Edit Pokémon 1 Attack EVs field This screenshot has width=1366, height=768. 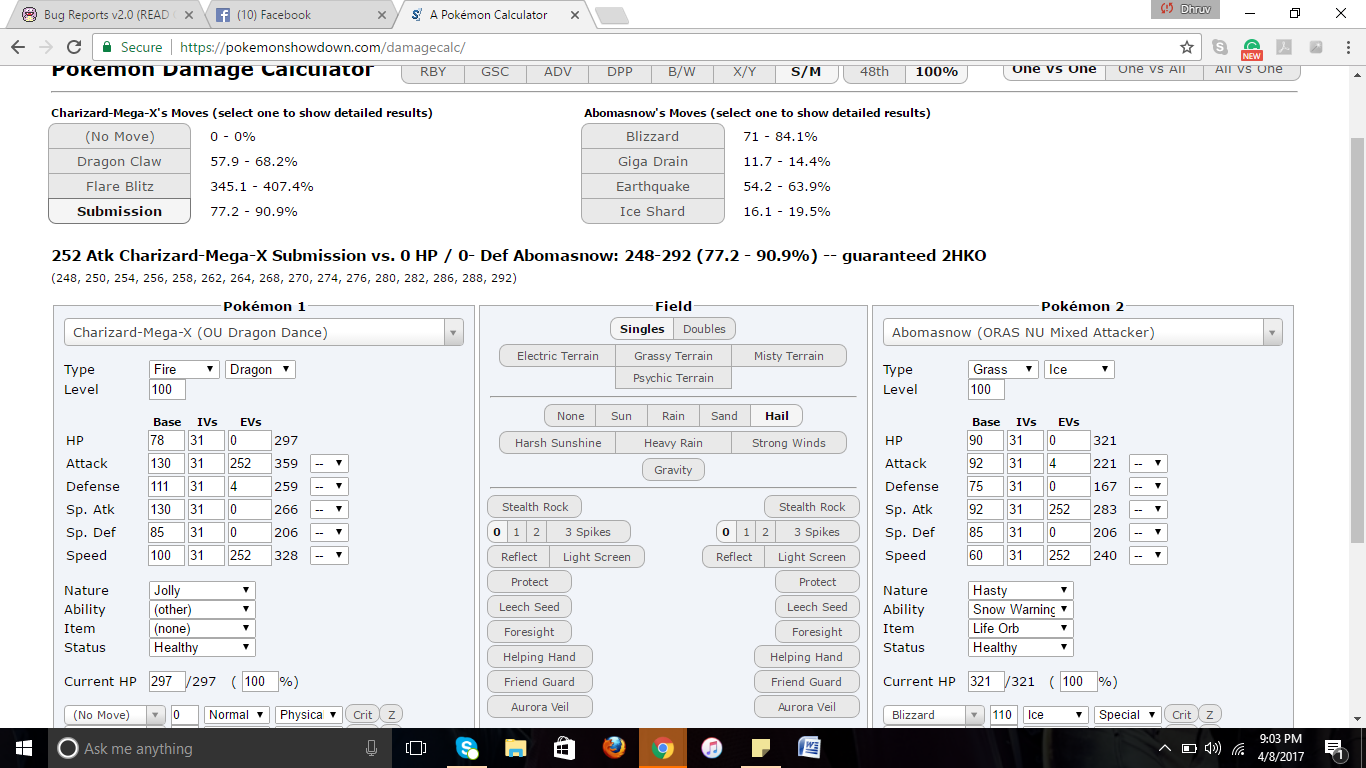[x=251, y=463]
